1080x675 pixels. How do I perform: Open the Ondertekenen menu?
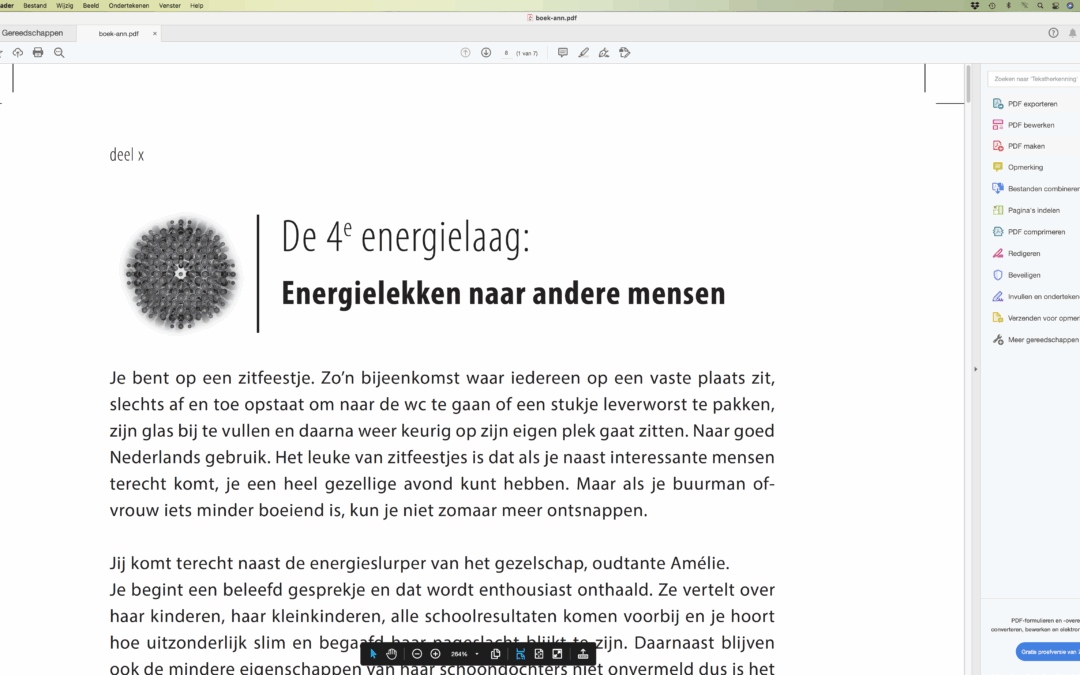(x=129, y=6)
